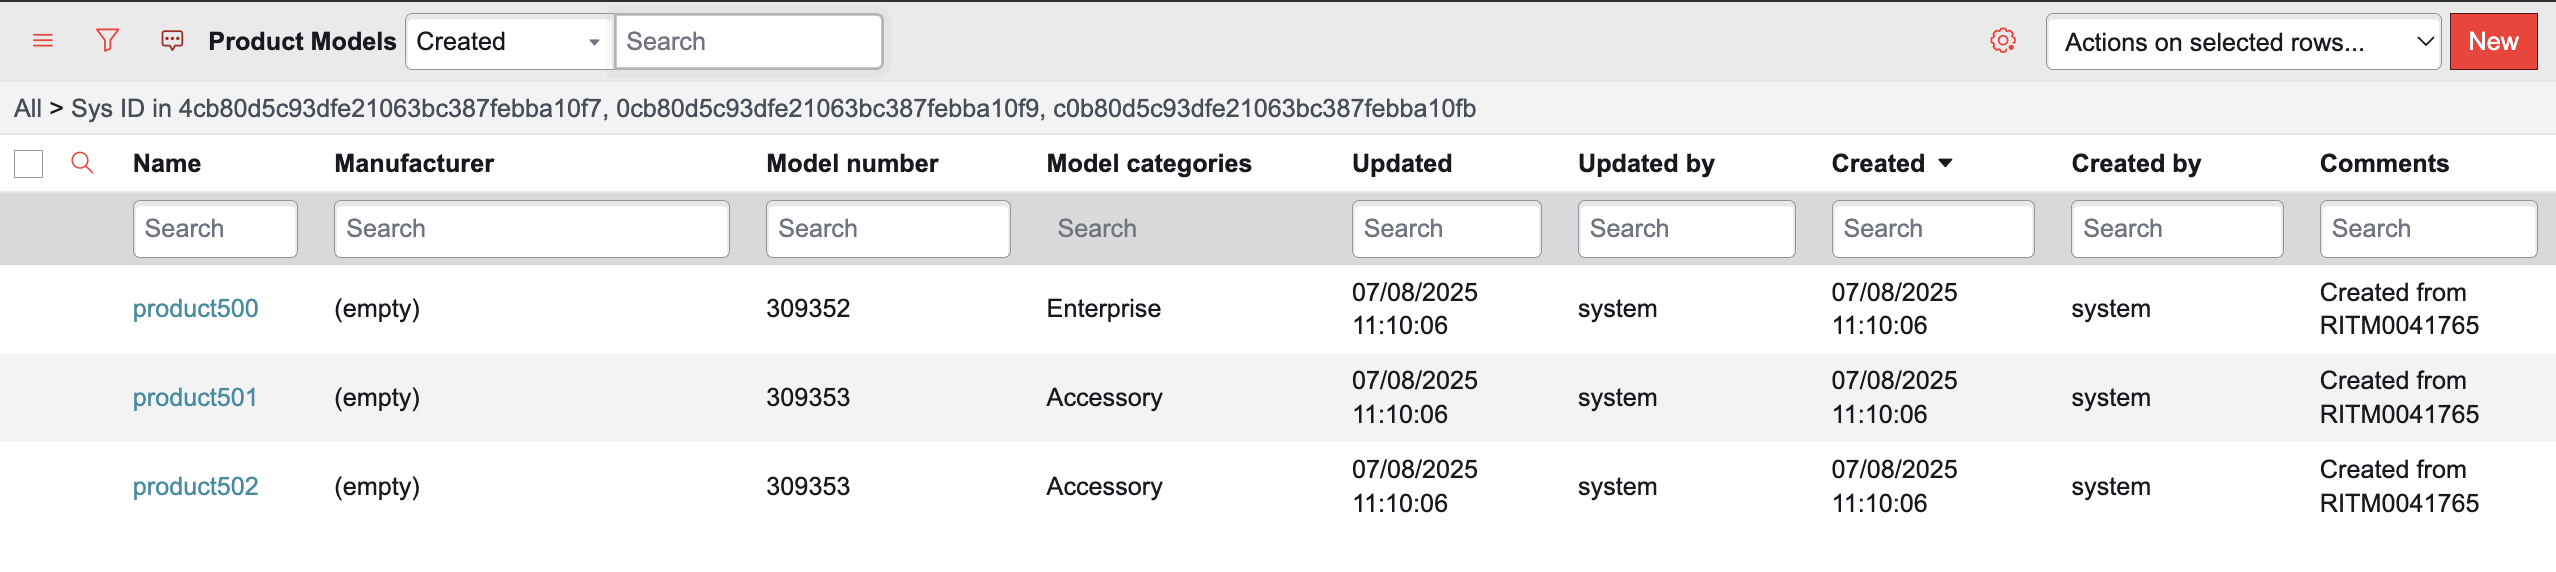The image size is (2556, 572).
Task: Open the product502 record link
Action: click(195, 486)
